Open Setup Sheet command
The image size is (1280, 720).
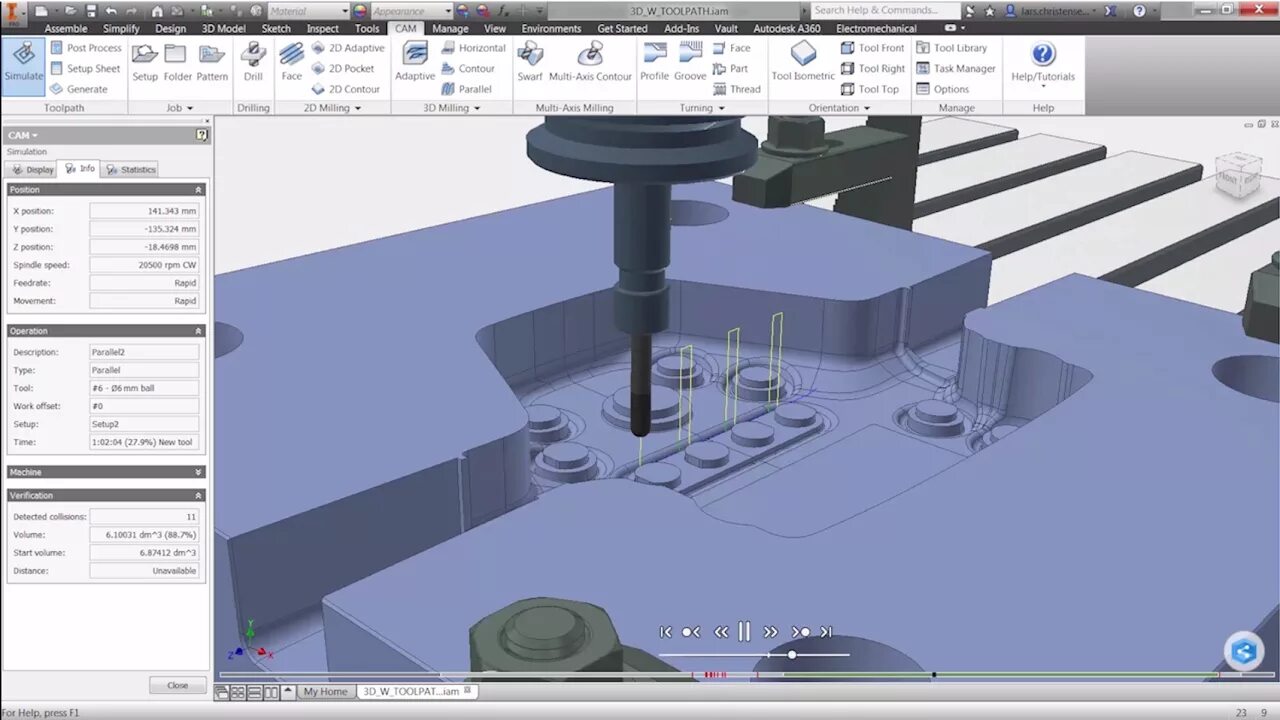[85, 69]
